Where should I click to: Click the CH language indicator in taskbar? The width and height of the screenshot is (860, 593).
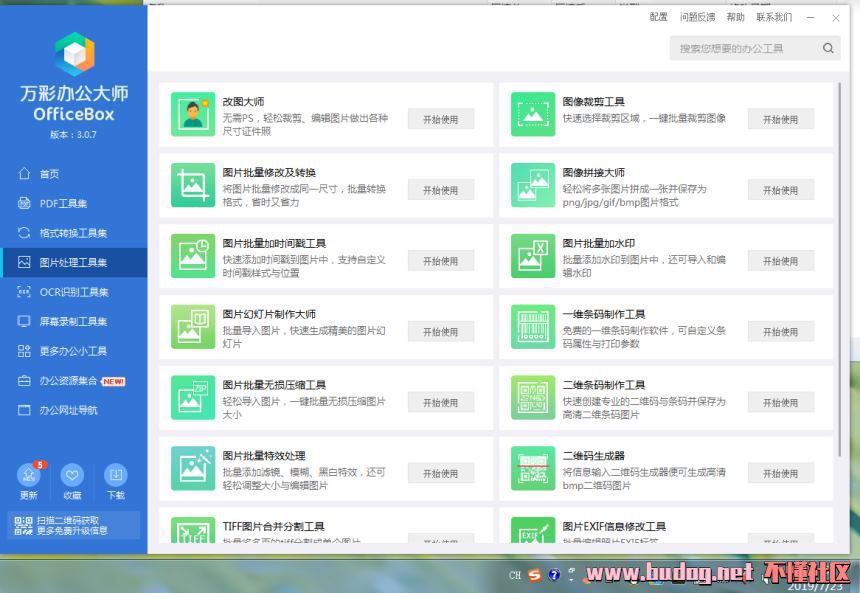pos(514,575)
